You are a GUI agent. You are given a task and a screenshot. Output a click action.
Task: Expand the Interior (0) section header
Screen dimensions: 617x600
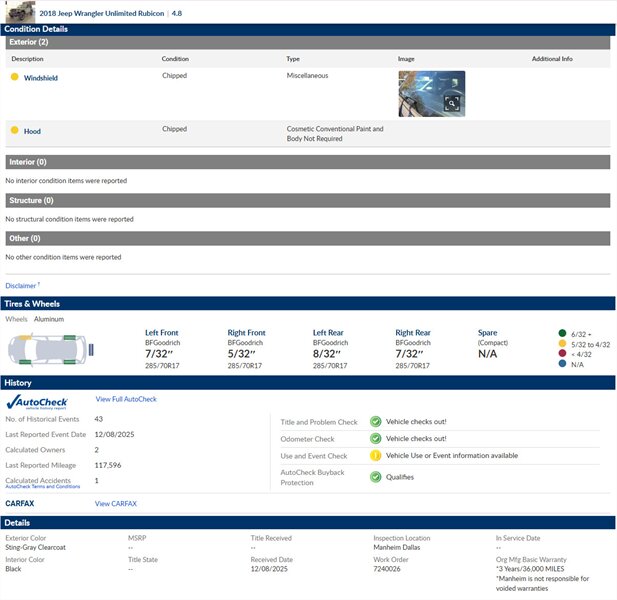click(27, 162)
